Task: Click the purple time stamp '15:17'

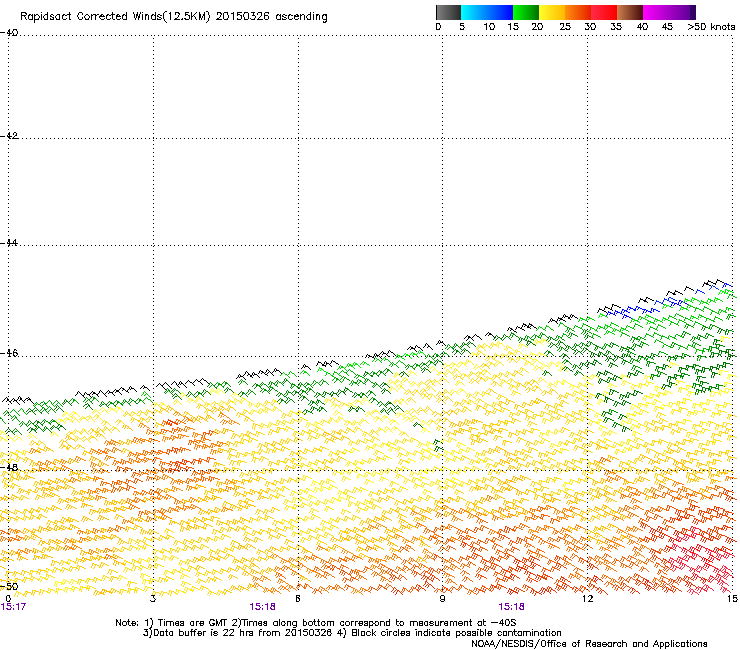Action: coord(13,607)
